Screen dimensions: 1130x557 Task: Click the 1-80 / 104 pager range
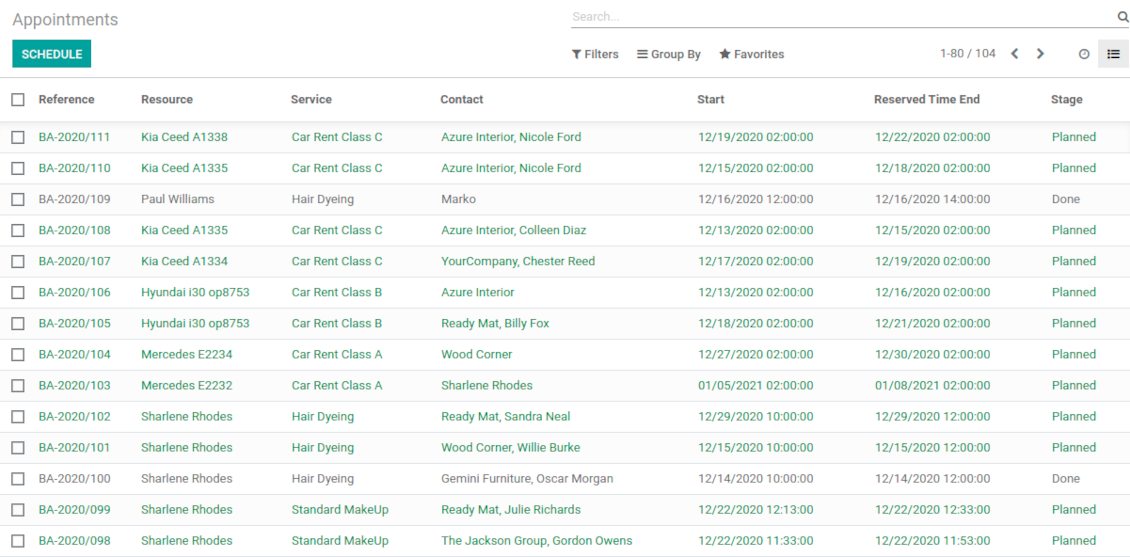click(967, 54)
